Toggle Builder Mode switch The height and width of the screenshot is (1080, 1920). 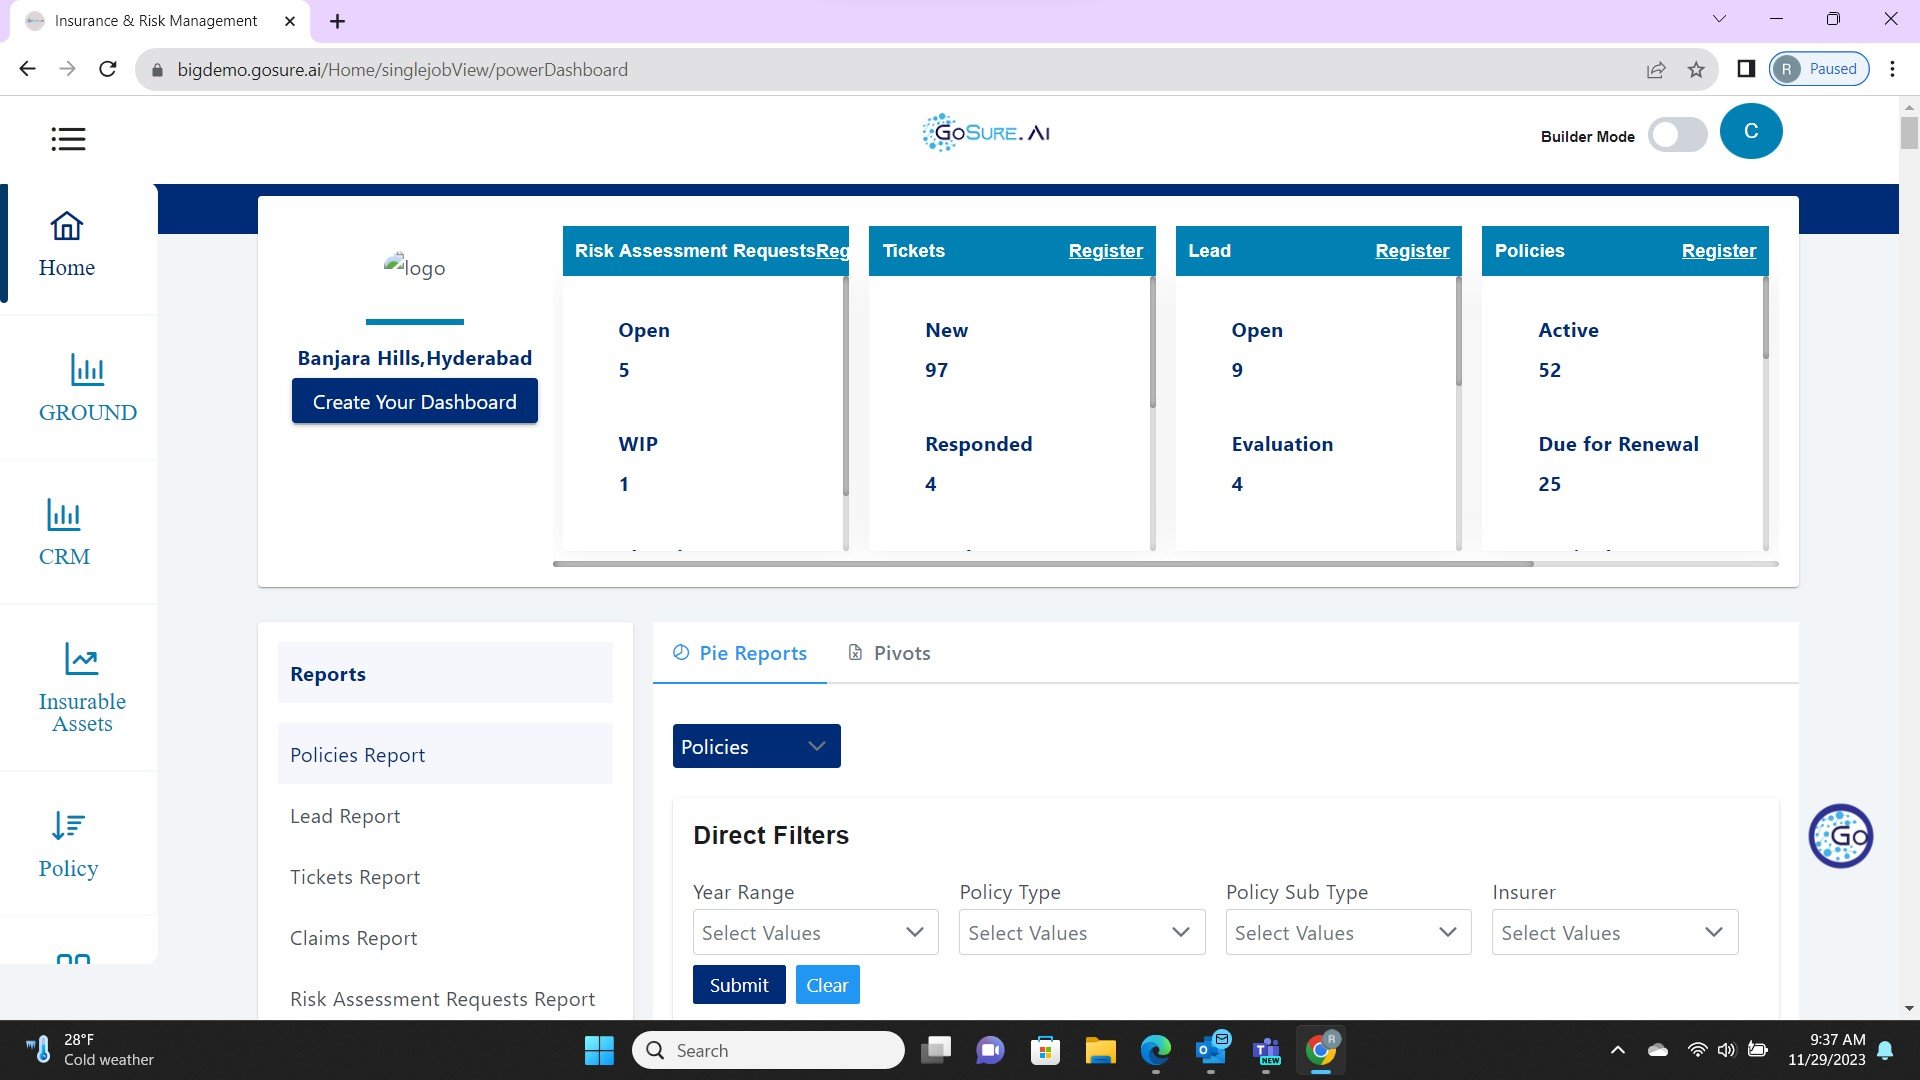(1676, 135)
